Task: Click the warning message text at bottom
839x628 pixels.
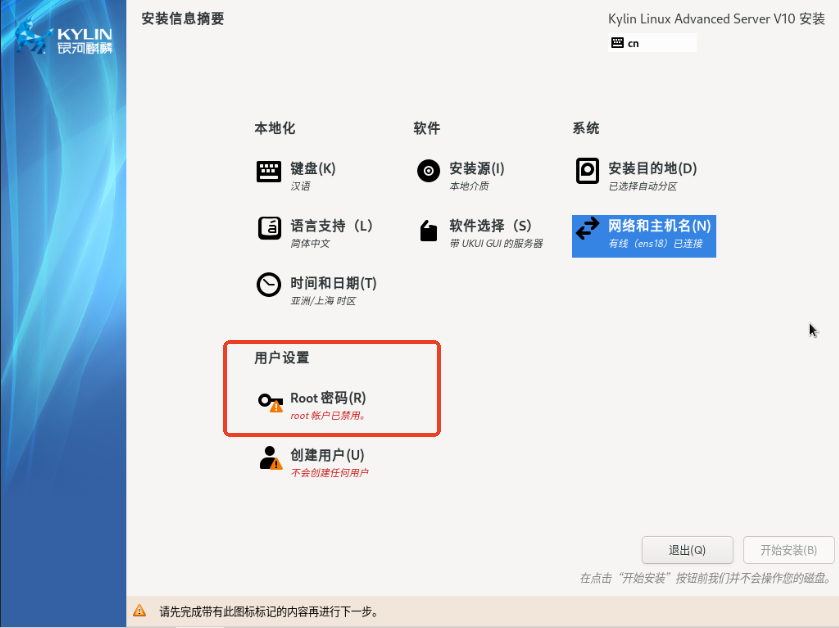Action: point(269,611)
